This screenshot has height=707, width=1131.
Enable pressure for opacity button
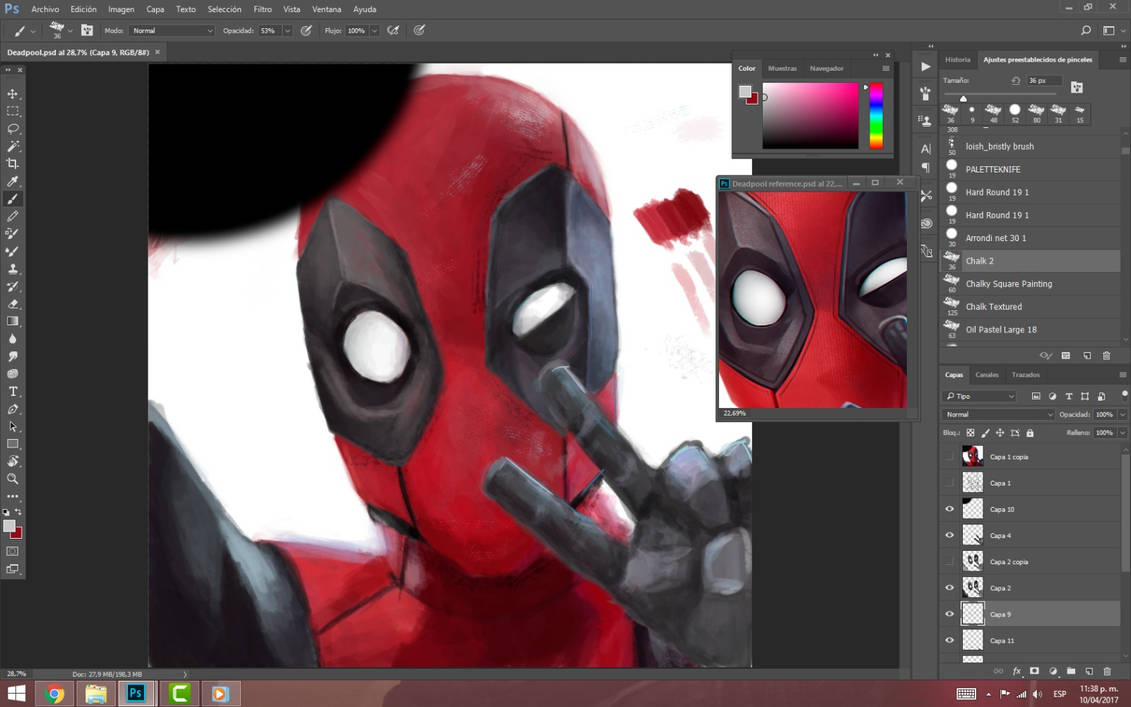click(x=306, y=30)
